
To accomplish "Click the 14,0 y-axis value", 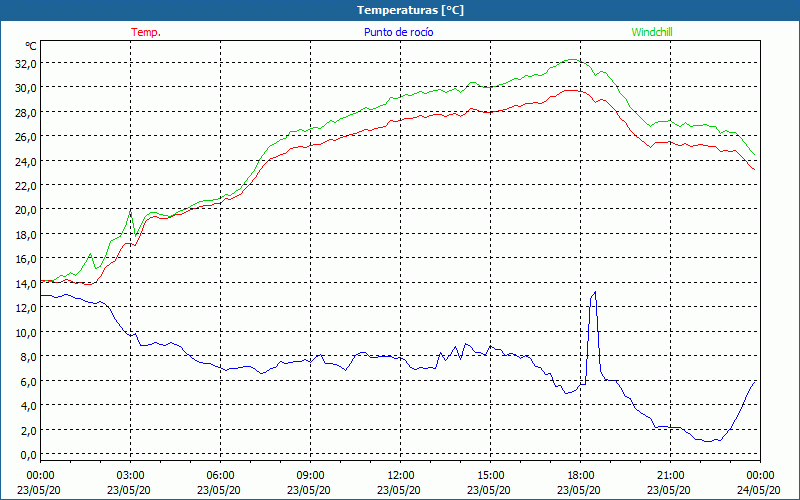I will [x=26, y=284].
